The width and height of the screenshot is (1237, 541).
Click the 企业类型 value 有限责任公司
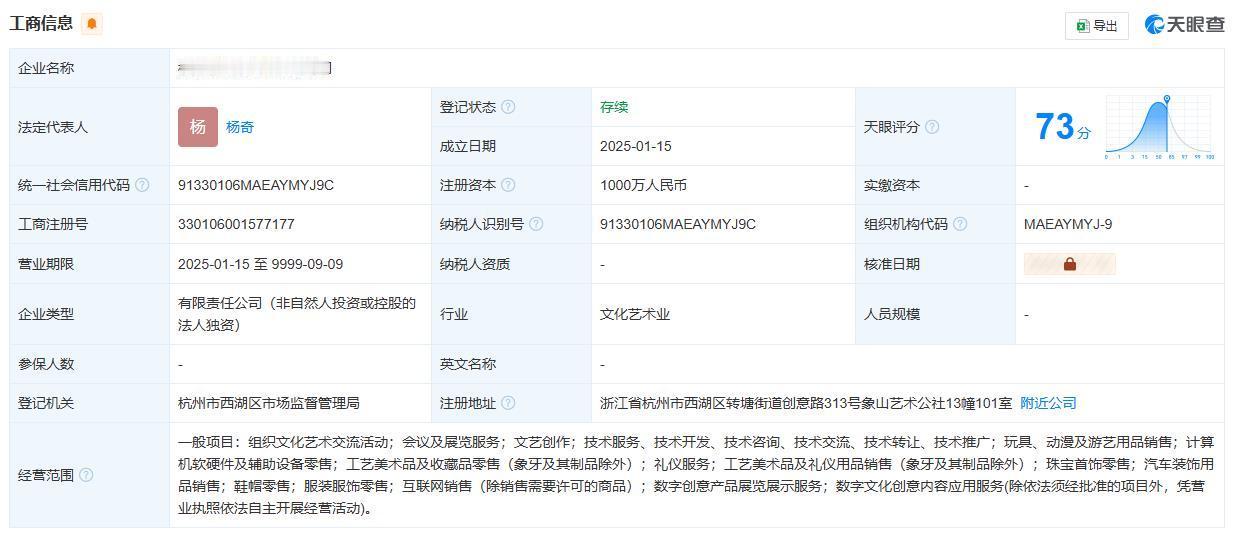coord(297,314)
